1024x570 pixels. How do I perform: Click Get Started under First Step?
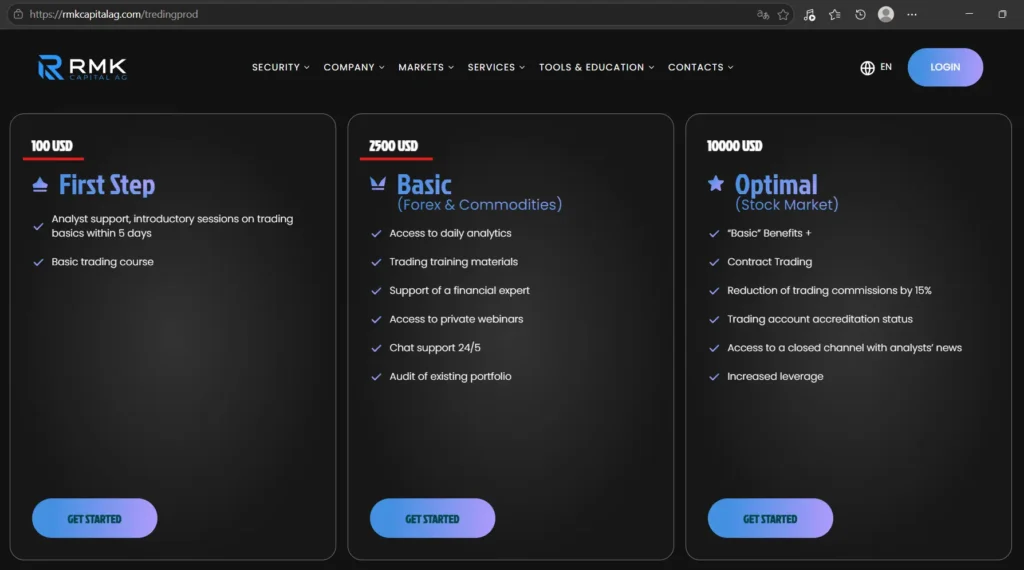(95, 518)
